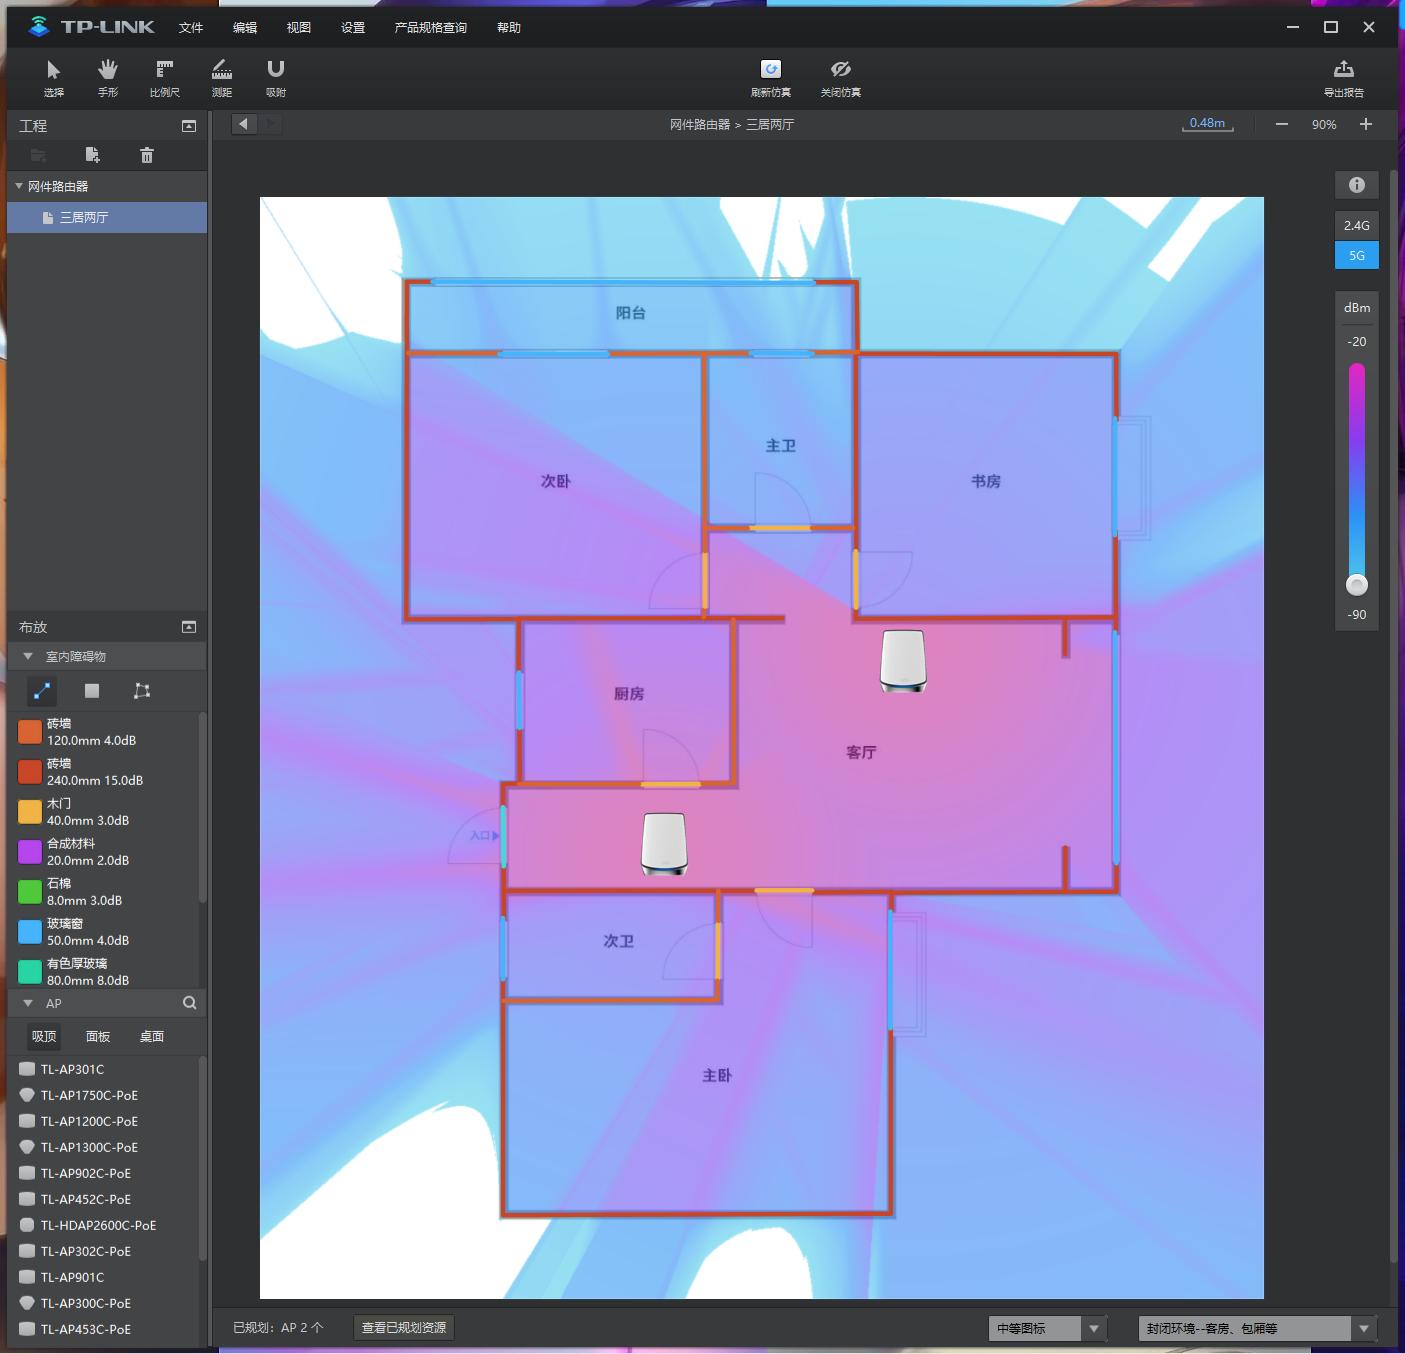Switch heatmap to 5G band
Screen dimensions: 1405x1354
click(x=1356, y=256)
